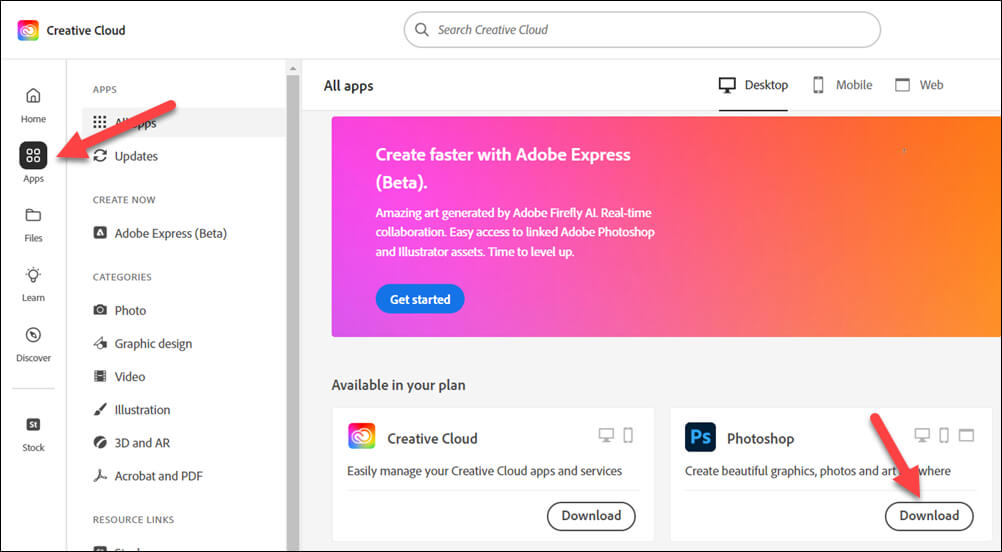This screenshot has width=1002, height=552.
Task: Switch to the Mobile tab
Action: (x=841, y=85)
